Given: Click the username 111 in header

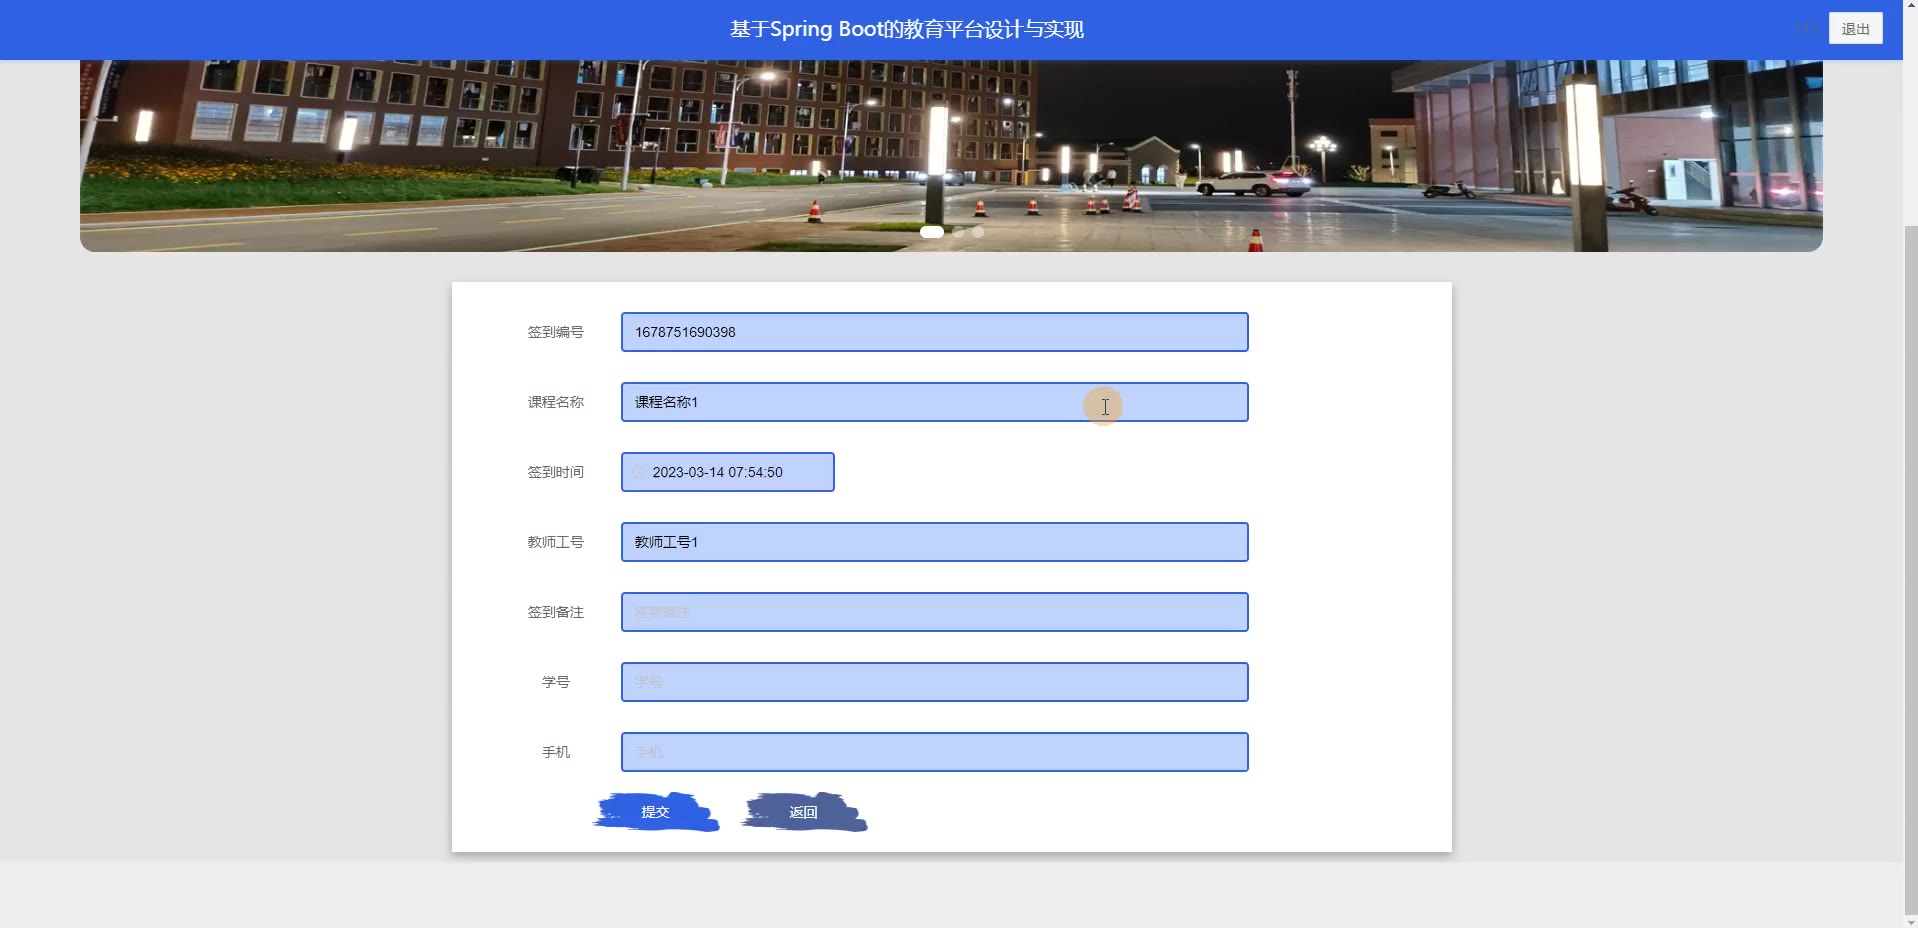Looking at the screenshot, I should (x=1805, y=29).
